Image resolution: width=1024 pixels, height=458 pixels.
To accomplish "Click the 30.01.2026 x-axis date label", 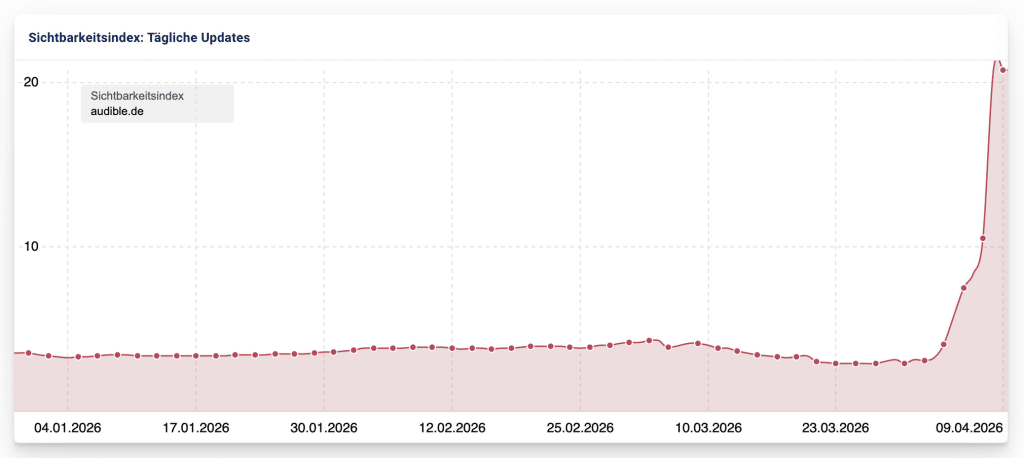I will tap(324, 427).
